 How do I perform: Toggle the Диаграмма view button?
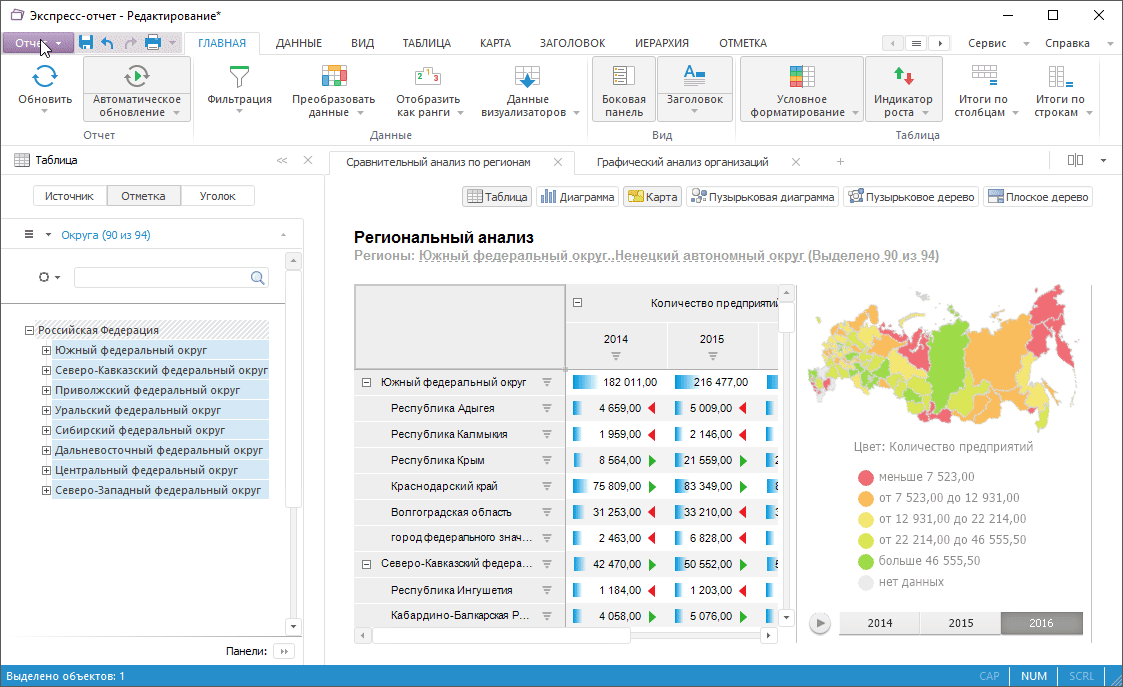tap(577, 197)
